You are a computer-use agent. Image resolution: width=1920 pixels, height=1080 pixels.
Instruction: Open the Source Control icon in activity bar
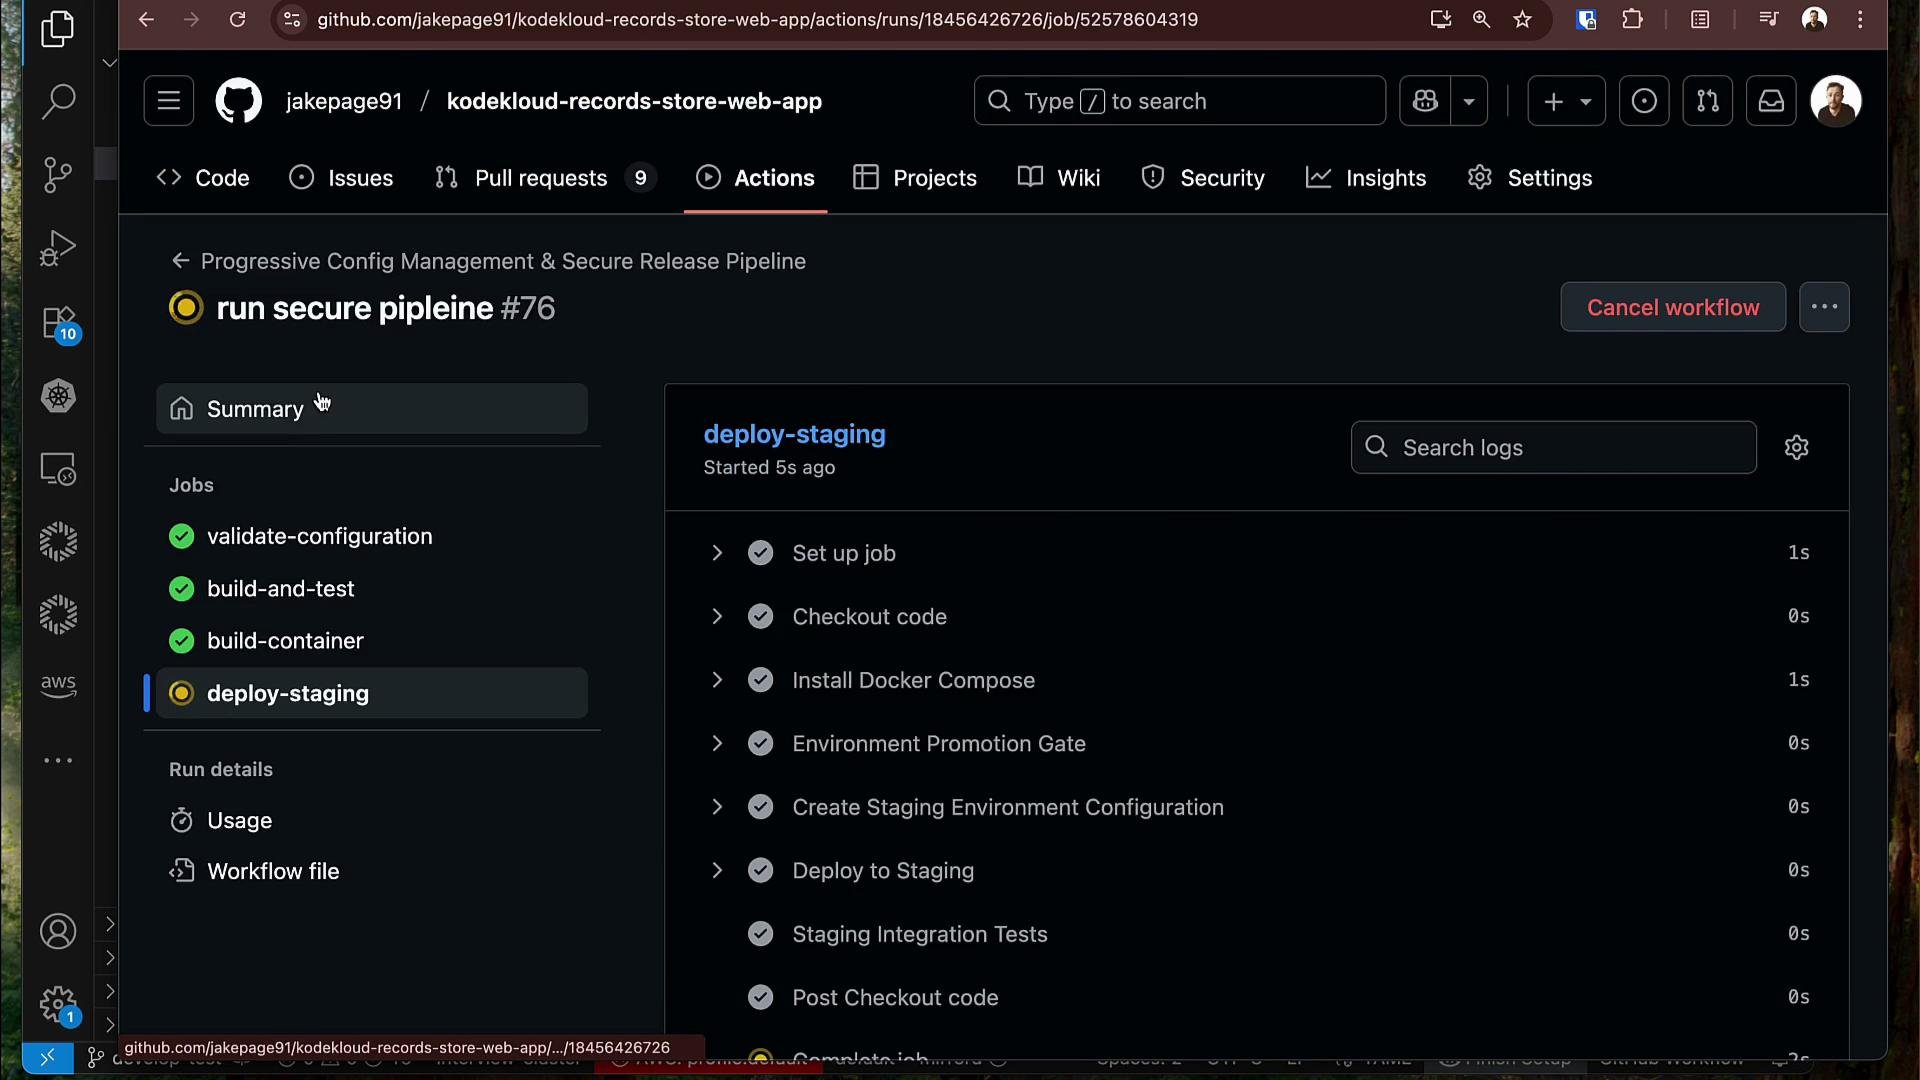point(58,175)
